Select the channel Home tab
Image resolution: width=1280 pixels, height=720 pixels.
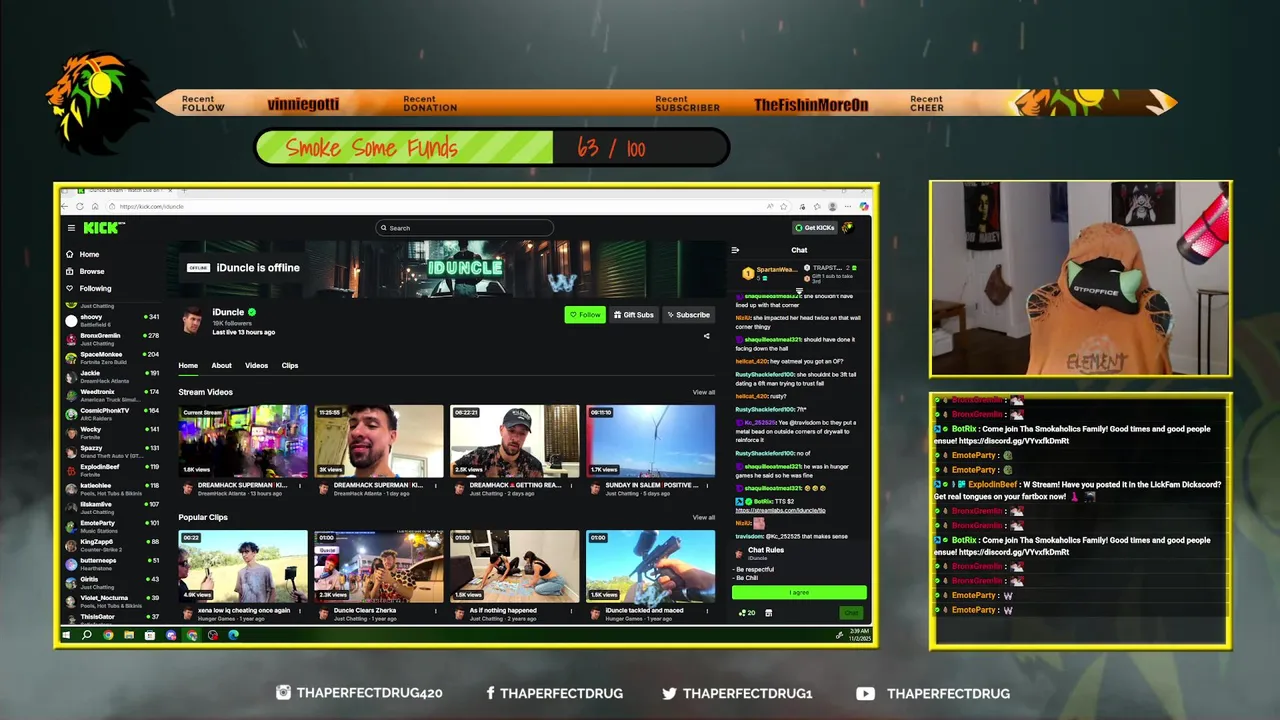(x=188, y=365)
